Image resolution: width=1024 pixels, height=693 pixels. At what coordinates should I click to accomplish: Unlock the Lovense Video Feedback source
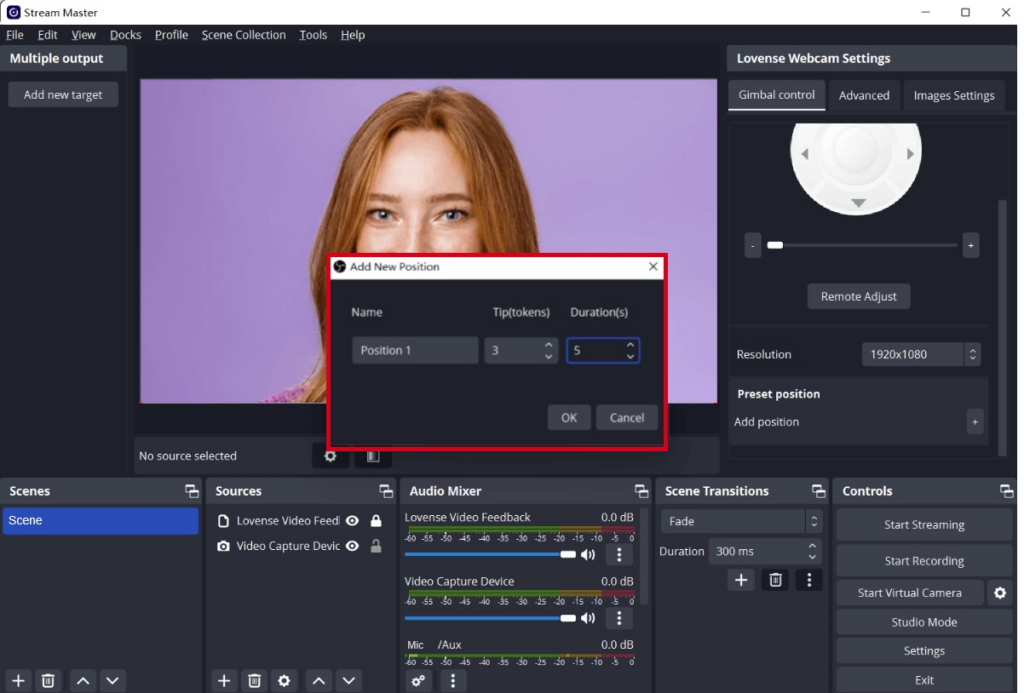[x=376, y=521]
